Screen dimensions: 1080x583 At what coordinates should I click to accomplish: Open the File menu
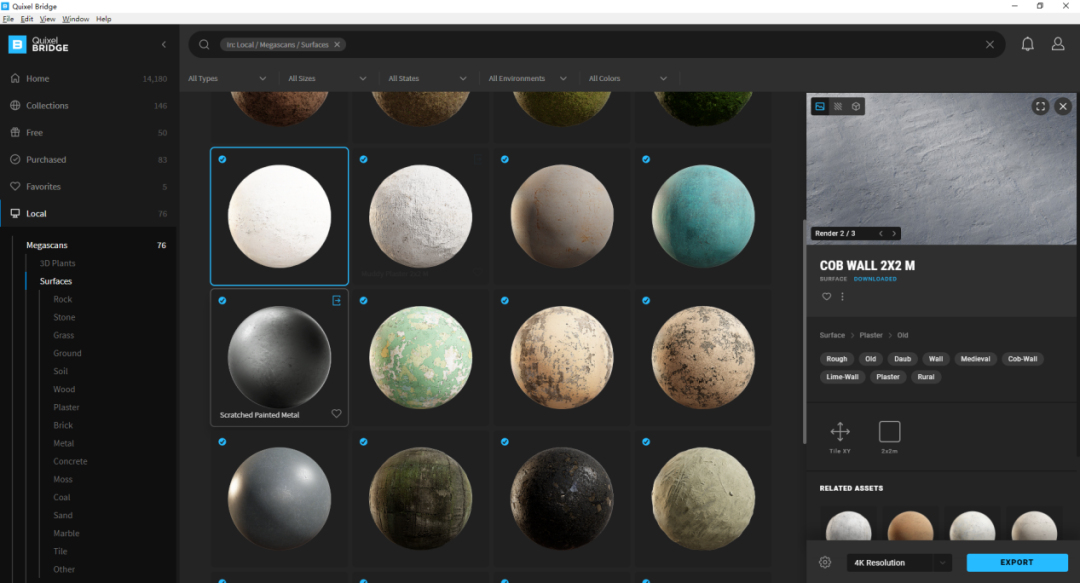[8, 19]
